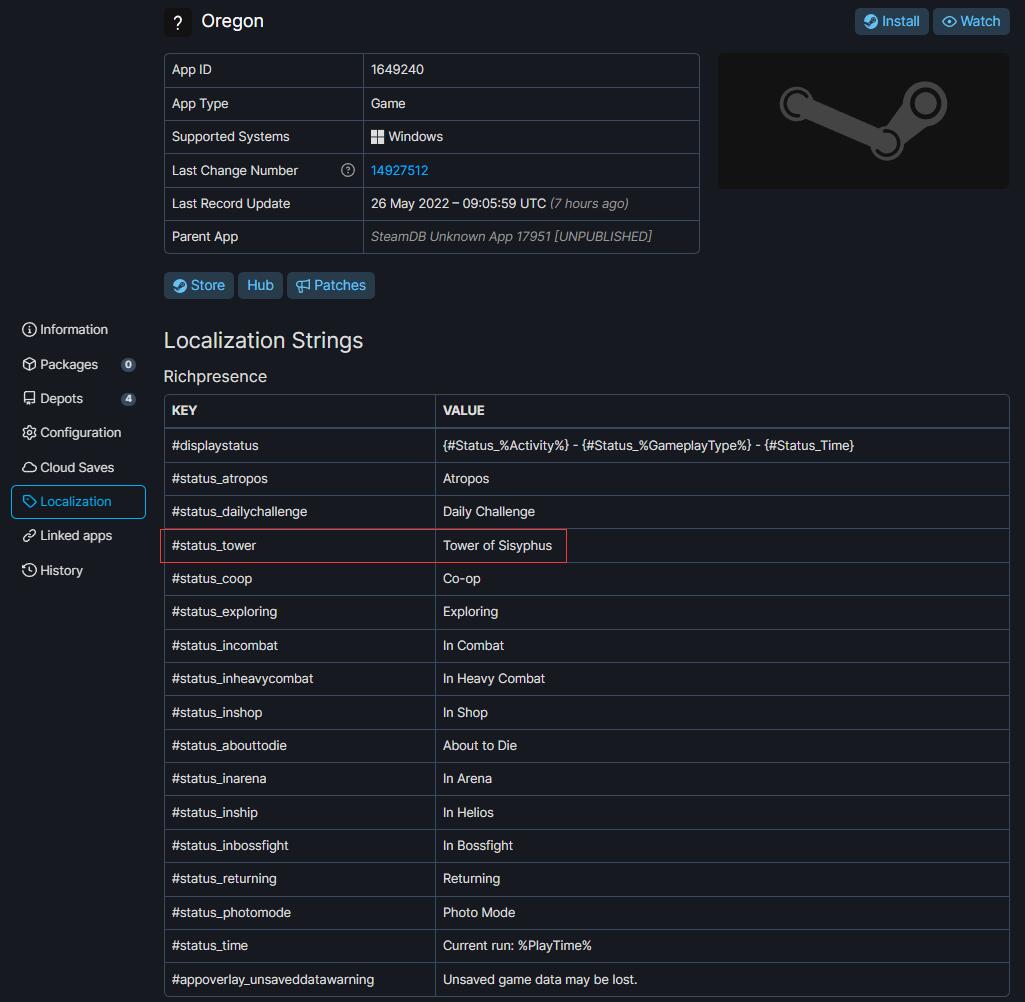Click the #status_atropos key cell

pos(300,479)
